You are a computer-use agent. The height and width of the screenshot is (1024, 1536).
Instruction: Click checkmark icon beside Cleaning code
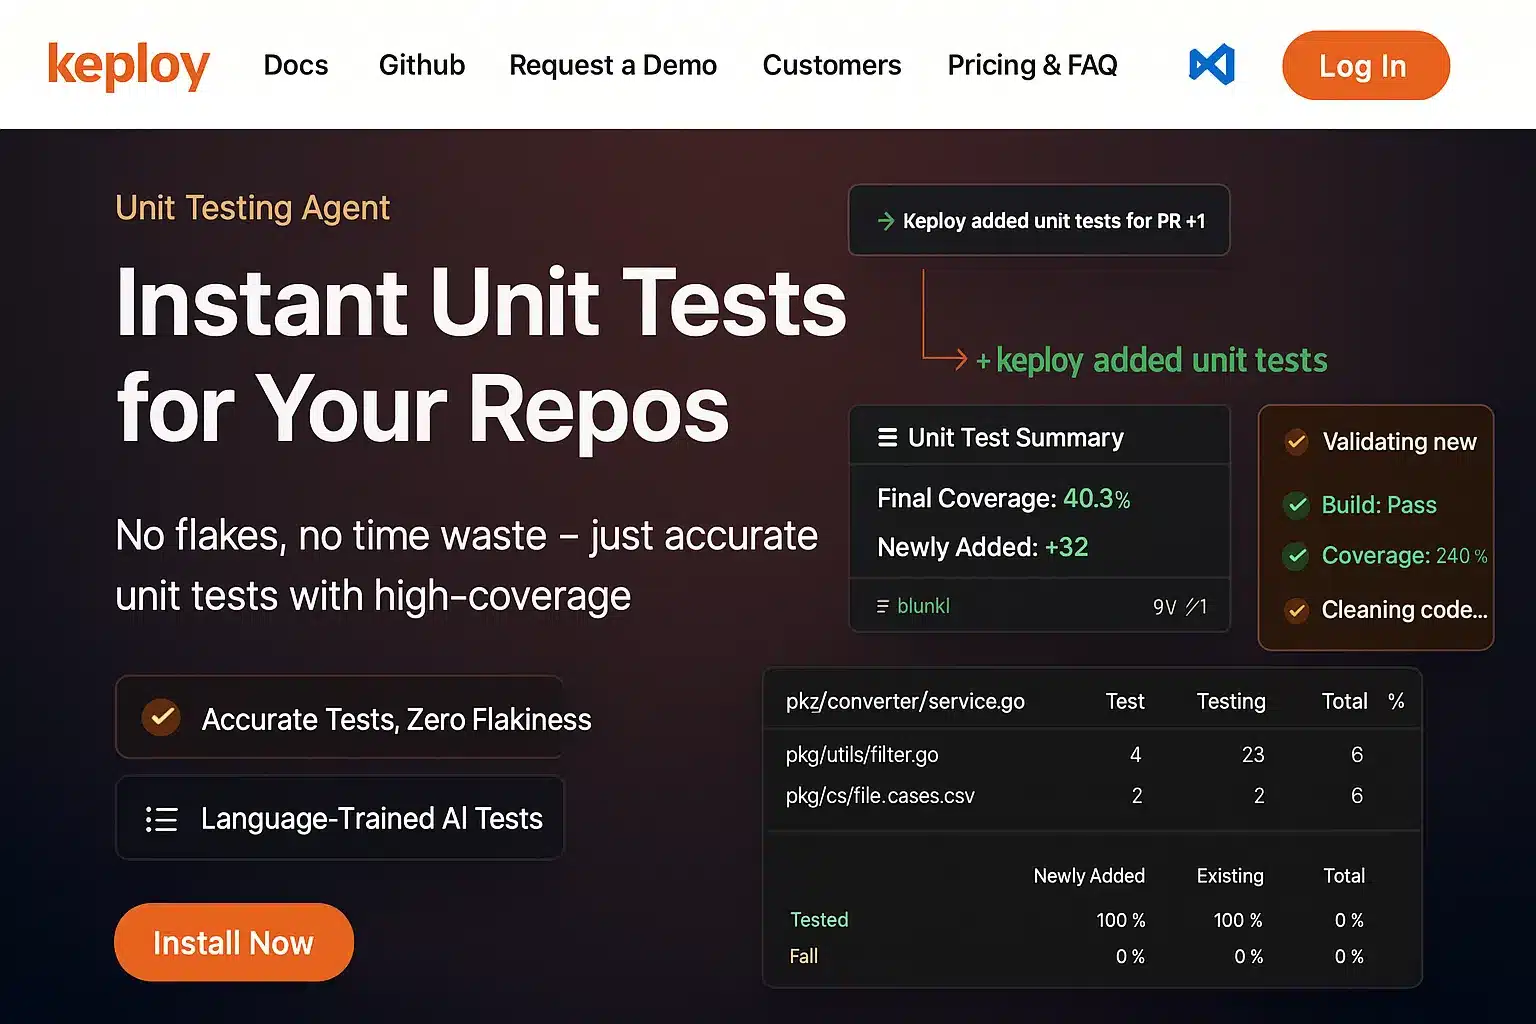point(1297,609)
